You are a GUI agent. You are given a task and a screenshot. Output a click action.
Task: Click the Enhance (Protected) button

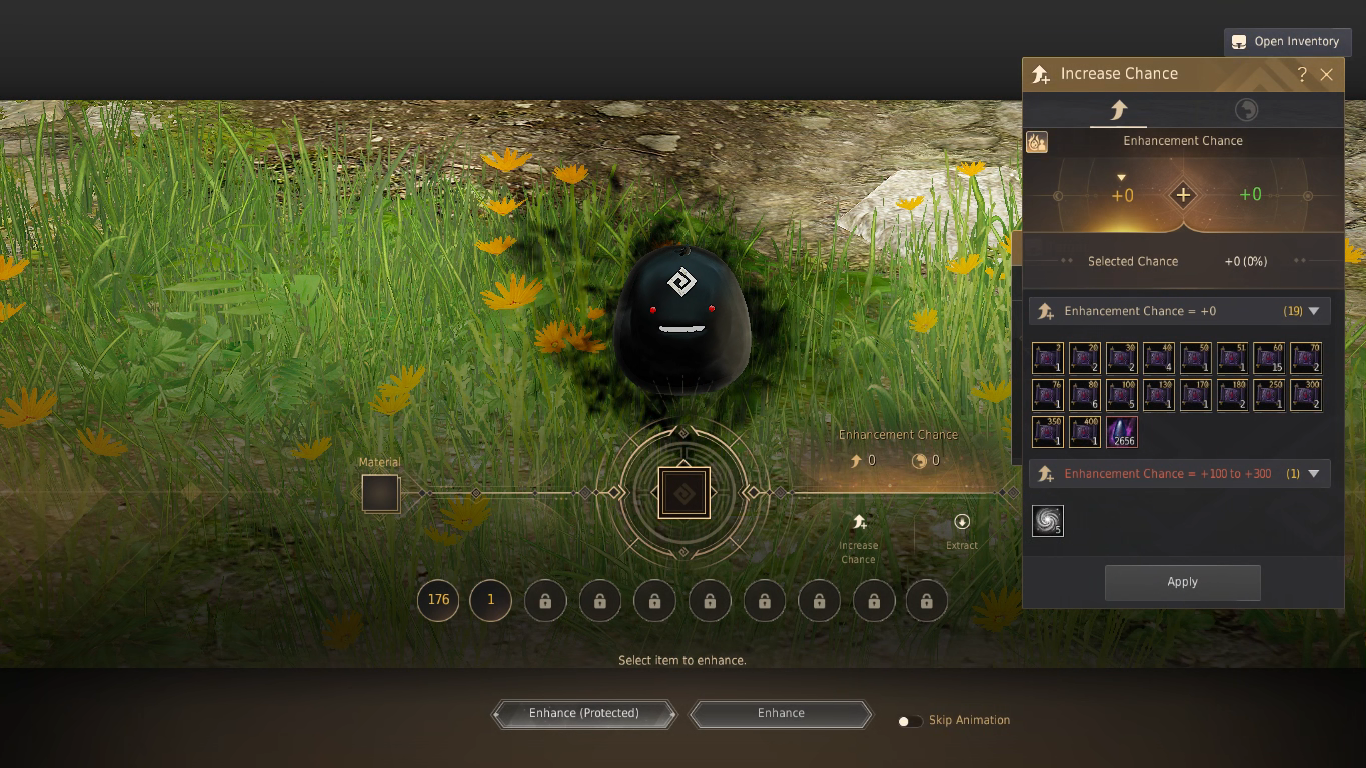(584, 713)
